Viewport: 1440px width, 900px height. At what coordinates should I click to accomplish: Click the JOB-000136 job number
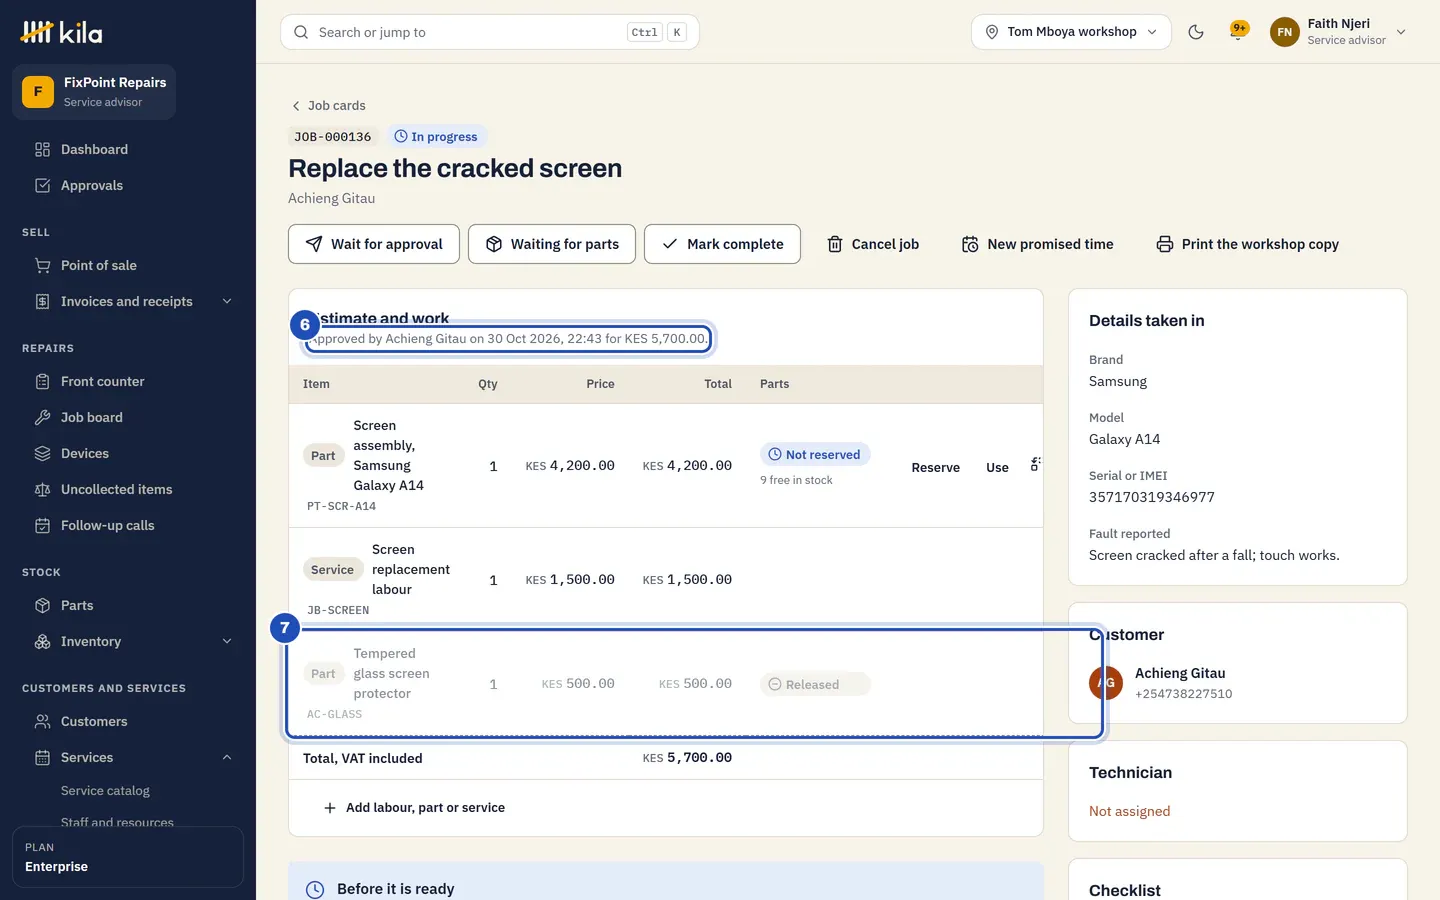click(x=332, y=137)
